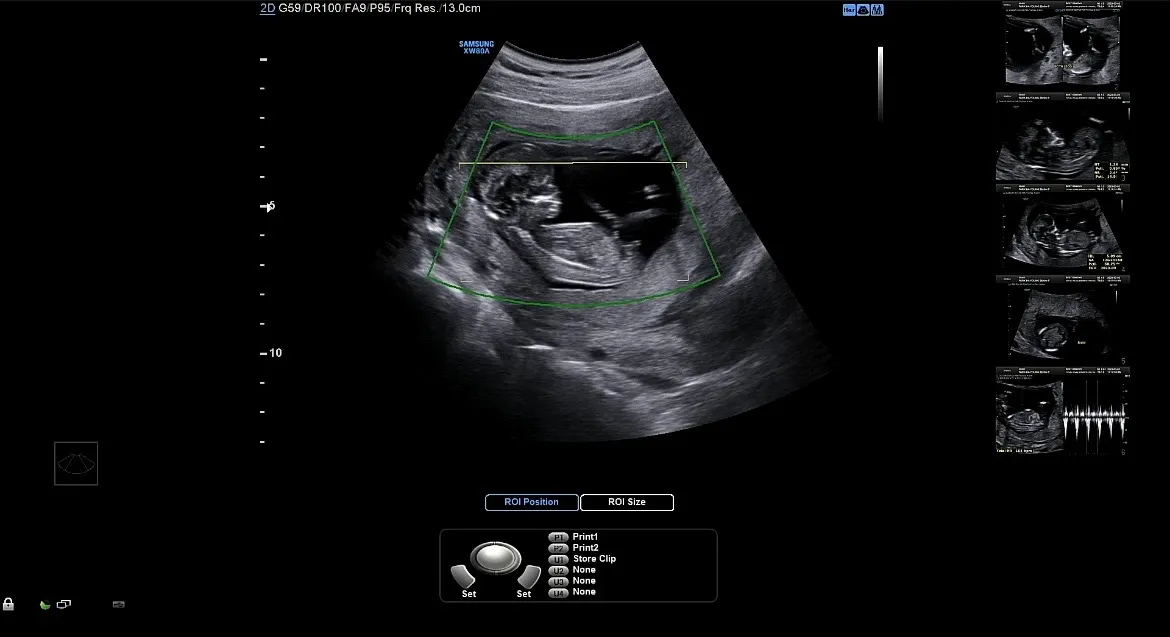Click the depth scale 10 marker
This screenshot has height=637, width=1170.
[272, 353]
